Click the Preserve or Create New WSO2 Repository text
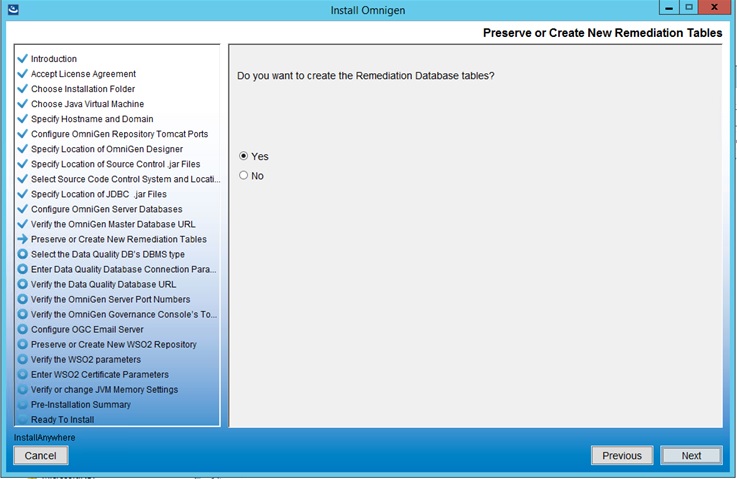 click(114, 345)
